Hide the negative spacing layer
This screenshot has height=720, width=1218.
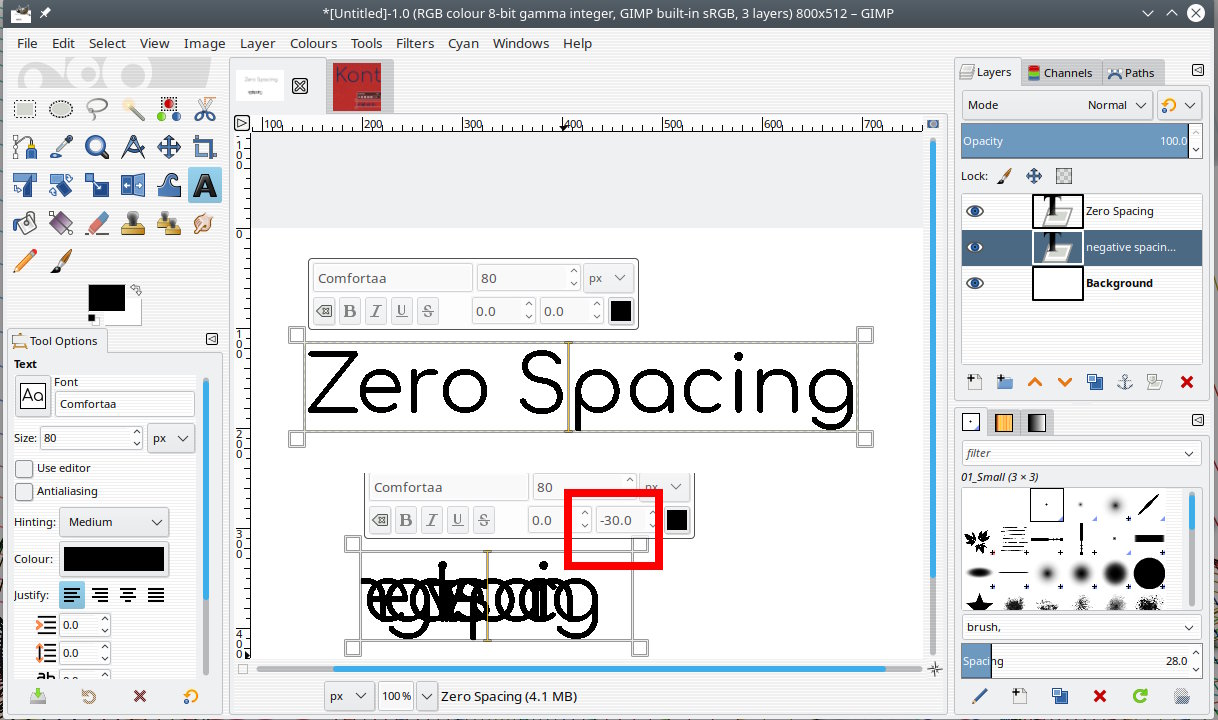pyautogui.click(x=975, y=247)
